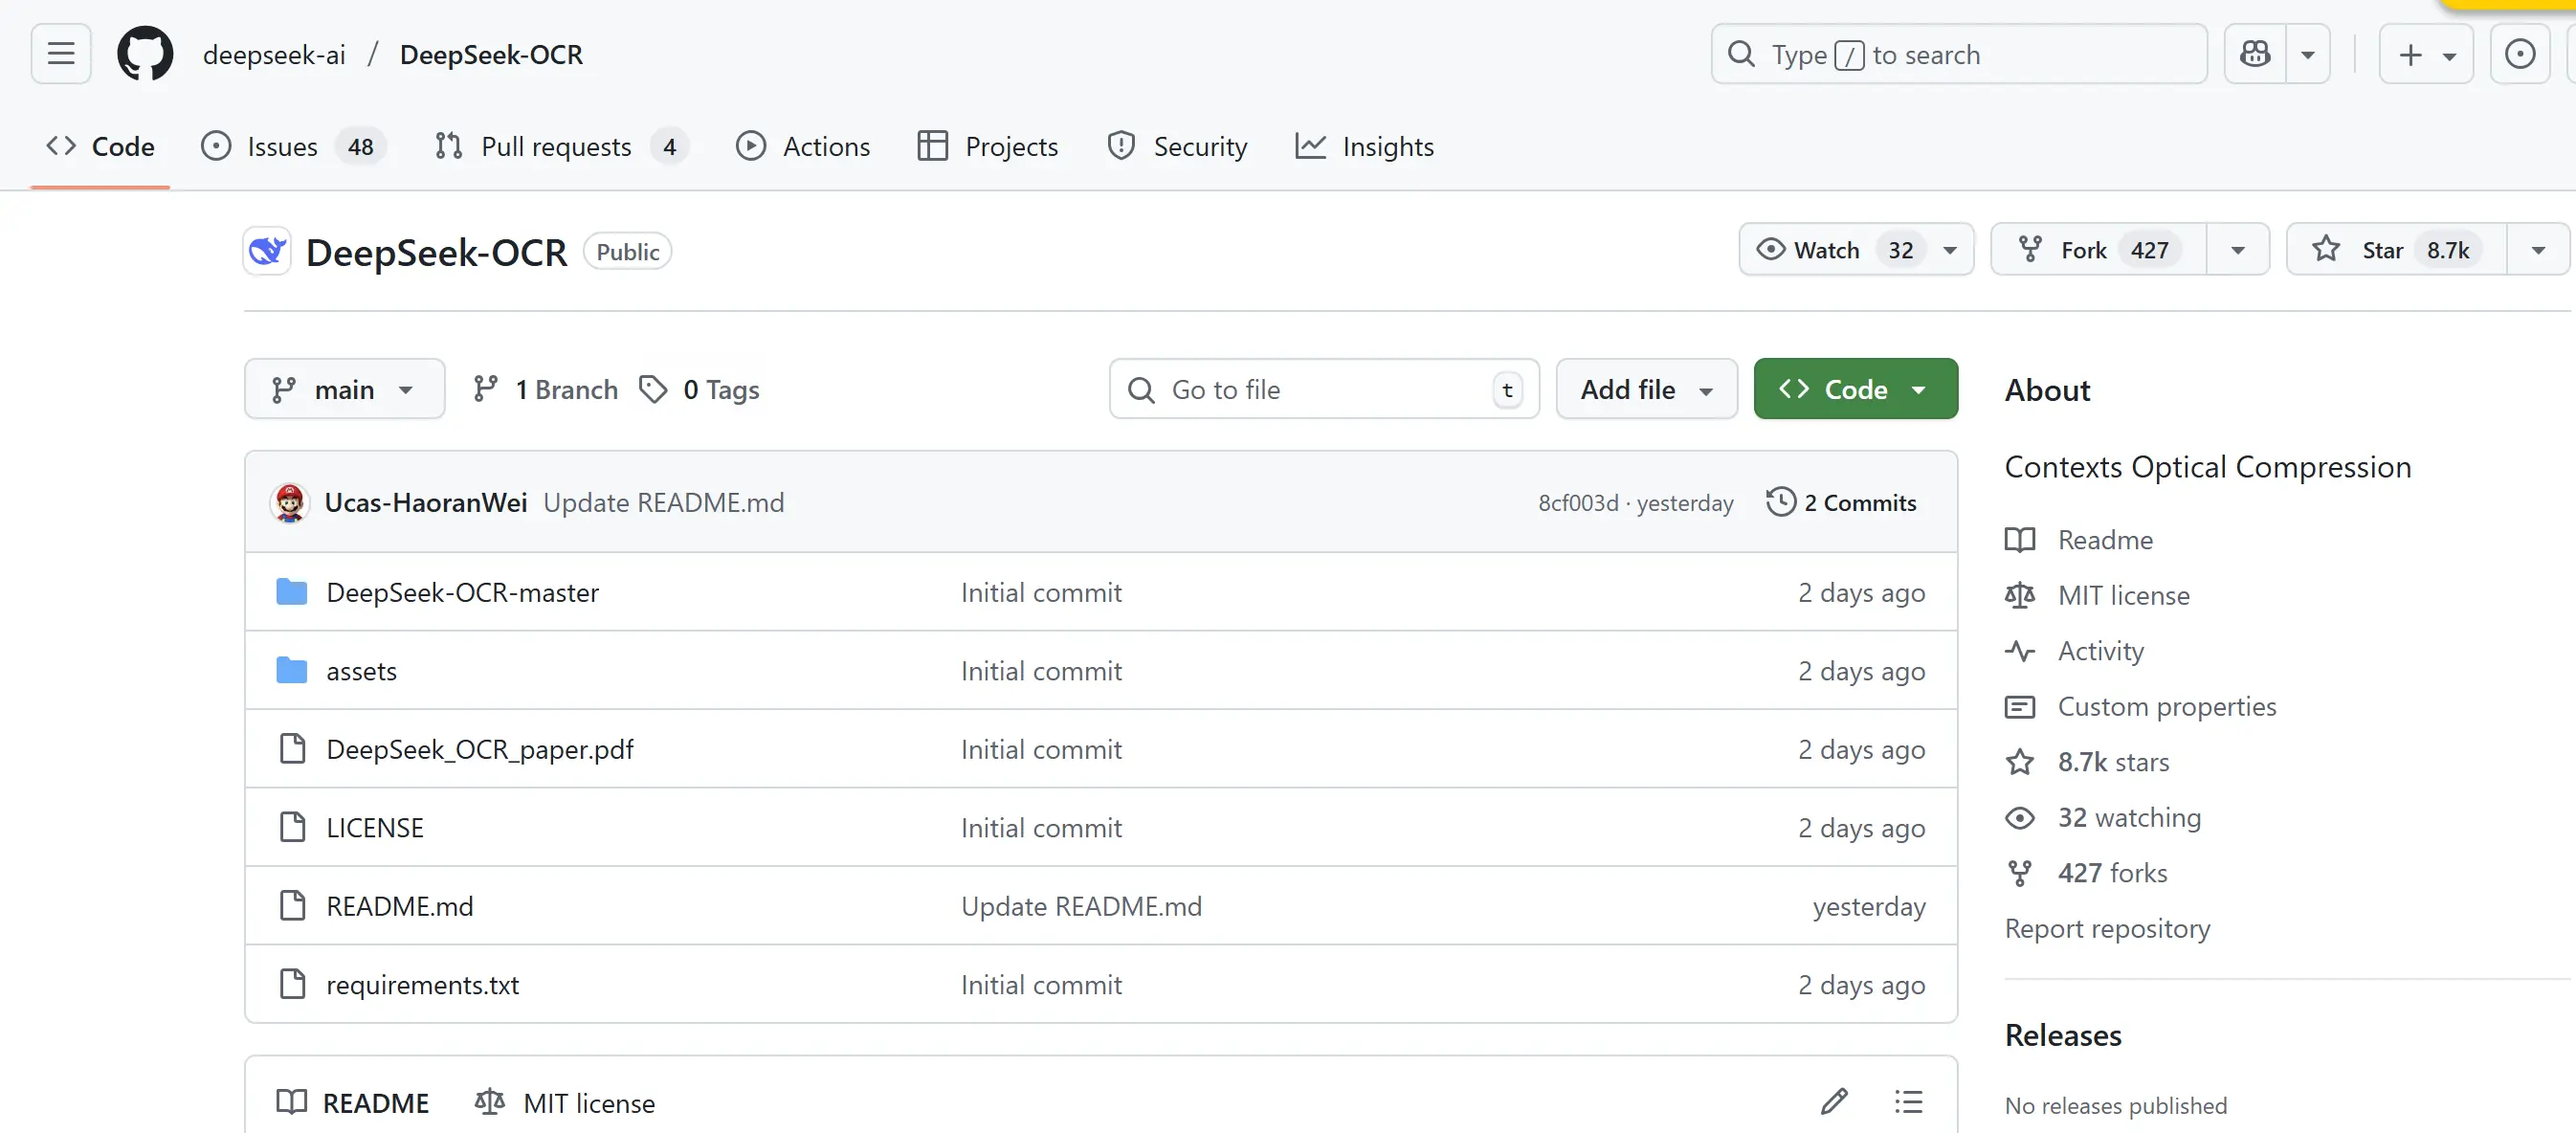This screenshot has width=2576, height=1133.
Task: Open the issues inbox circle icon
Action: [2519, 54]
